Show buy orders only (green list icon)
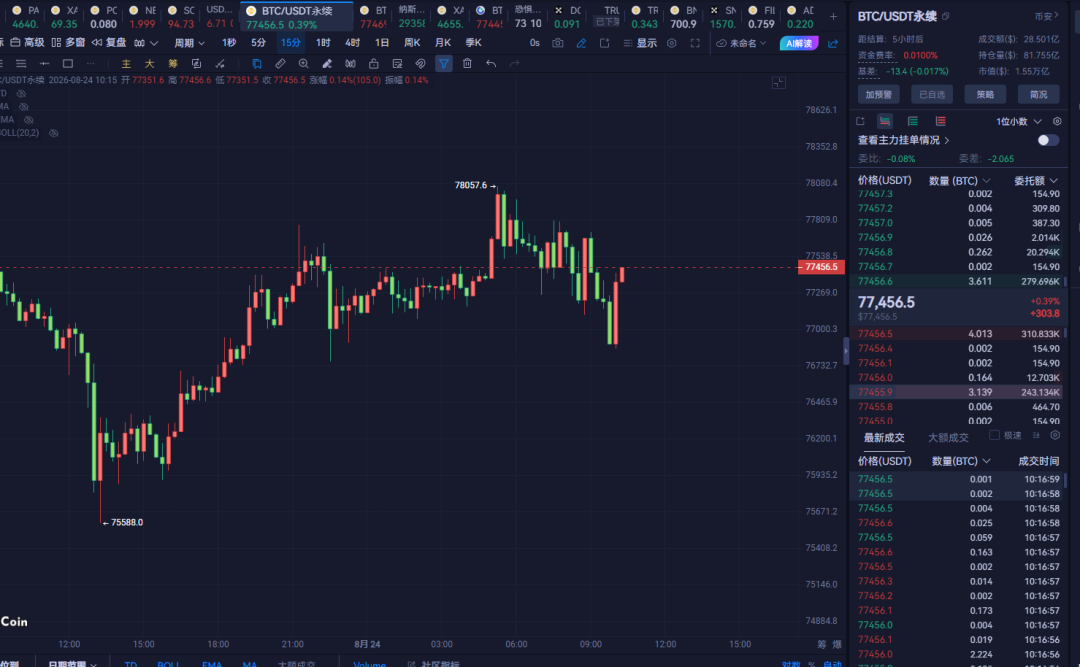This screenshot has width=1080, height=667. 913,121
